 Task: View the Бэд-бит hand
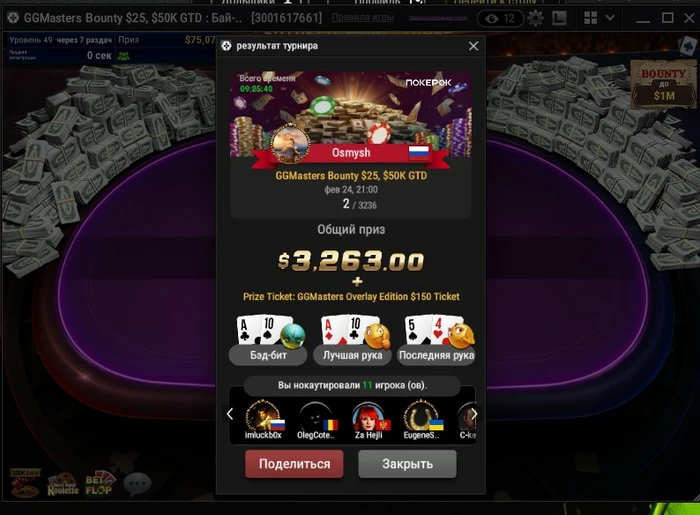pyautogui.click(x=268, y=340)
